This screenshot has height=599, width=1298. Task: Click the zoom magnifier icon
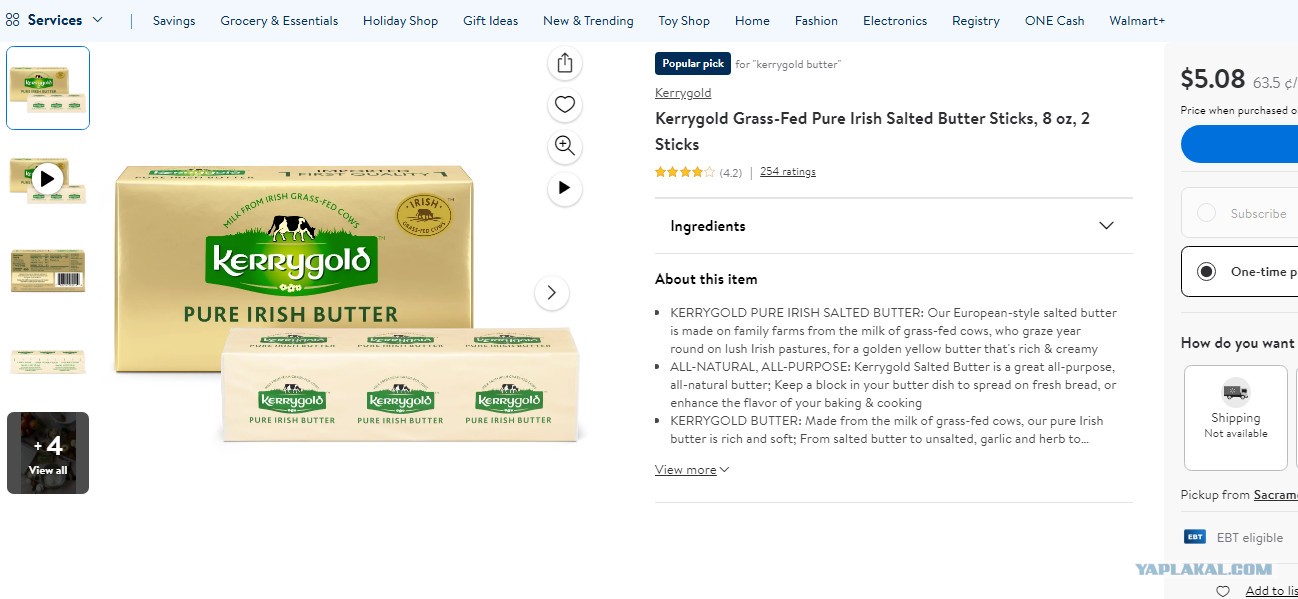pyautogui.click(x=565, y=146)
